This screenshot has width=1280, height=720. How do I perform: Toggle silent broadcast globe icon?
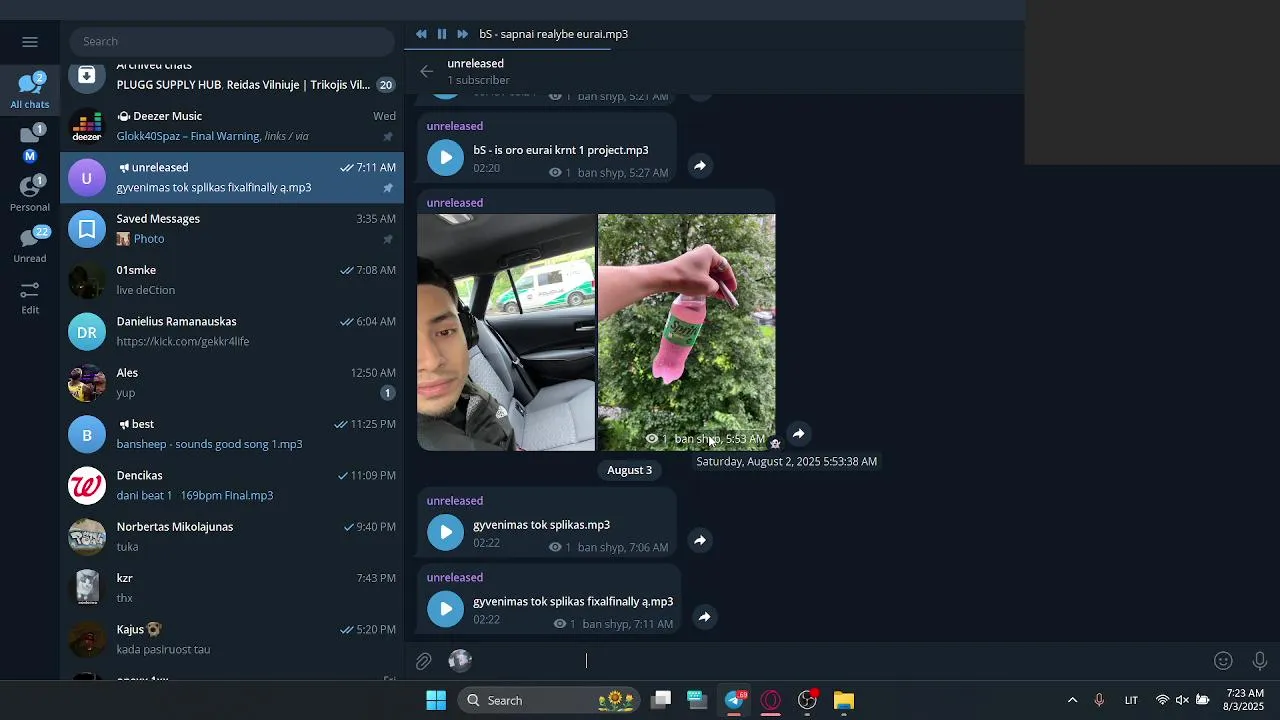(x=460, y=660)
